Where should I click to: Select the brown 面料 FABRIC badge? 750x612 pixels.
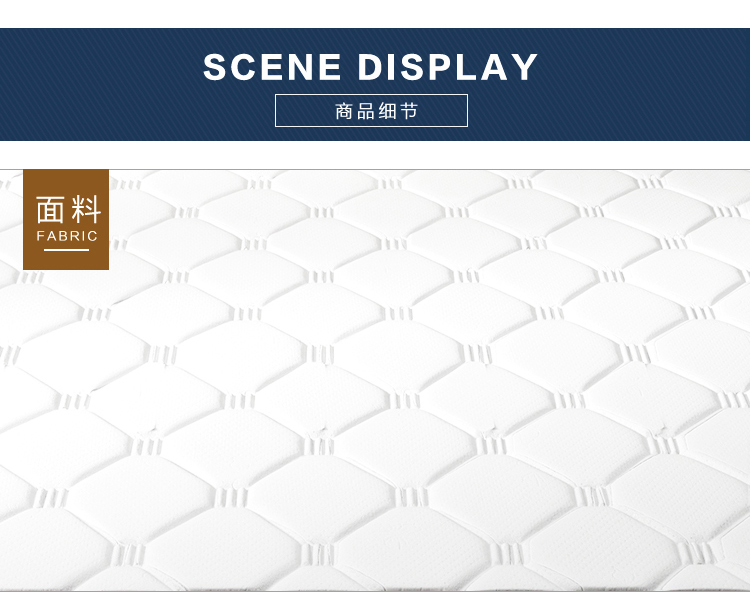66,219
